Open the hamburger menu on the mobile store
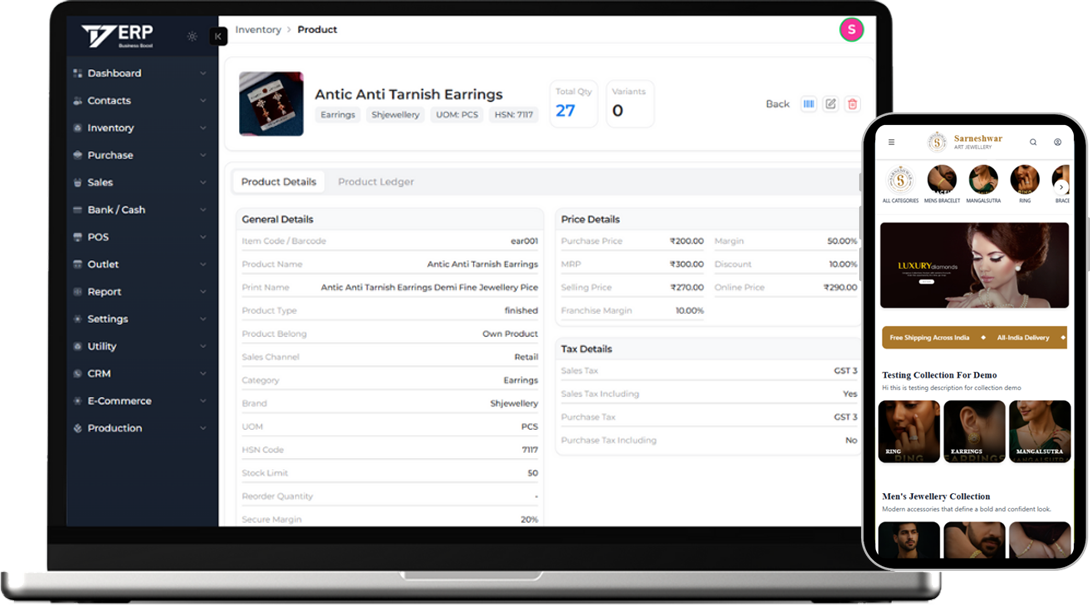 pyautogui.click(x=891, y=142)
